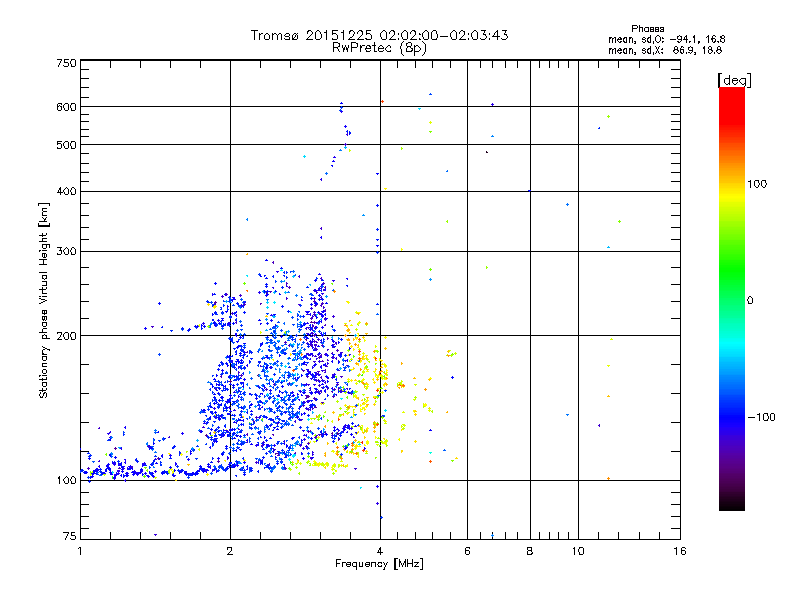
Task: Click the 'mean, sd,O: -94.1, 16.8' line
Action: (x=666, y=39)
